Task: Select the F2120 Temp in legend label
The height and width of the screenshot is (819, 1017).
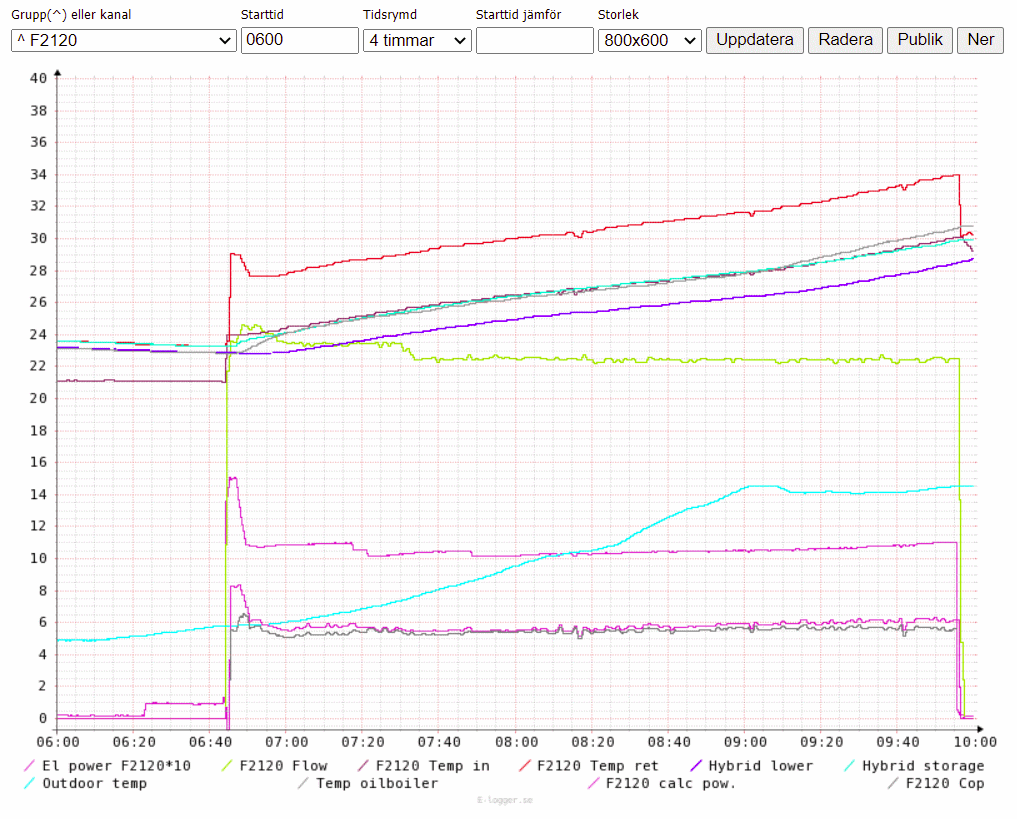Action: point(432,766)
